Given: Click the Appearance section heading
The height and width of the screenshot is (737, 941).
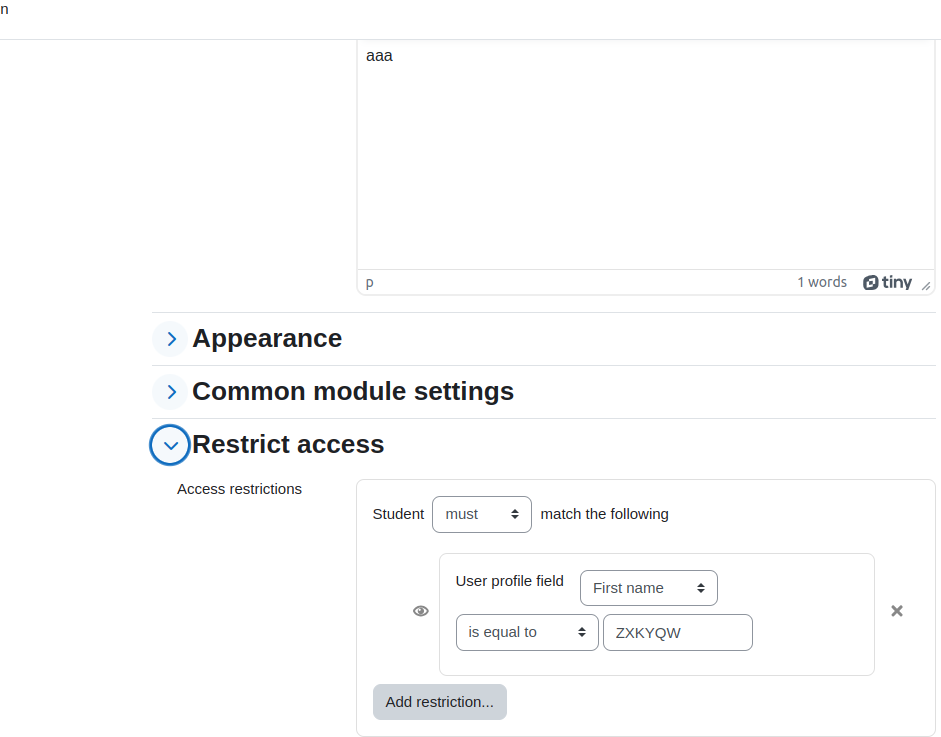Looking at the screenshot, I should pyautogui.click(x=267, y=338).
